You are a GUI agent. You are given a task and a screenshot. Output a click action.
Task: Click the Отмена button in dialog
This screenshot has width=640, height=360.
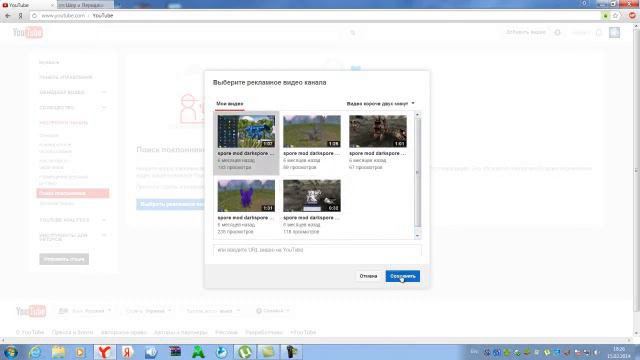368,276
